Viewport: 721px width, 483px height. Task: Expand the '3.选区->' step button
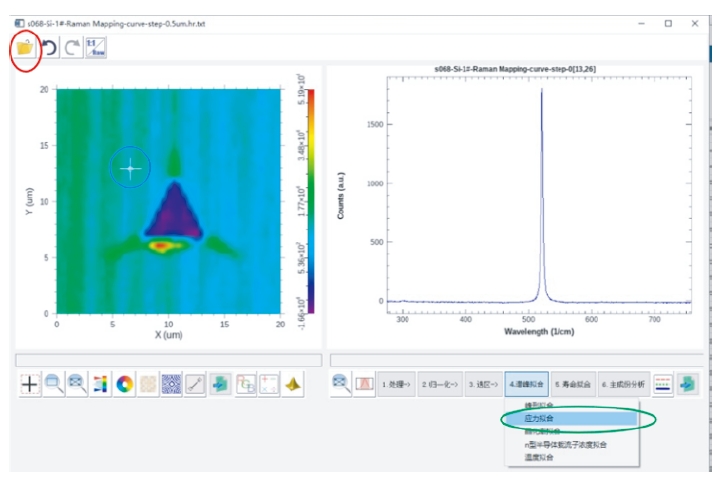pyautogui.click(x=482, y=385)
